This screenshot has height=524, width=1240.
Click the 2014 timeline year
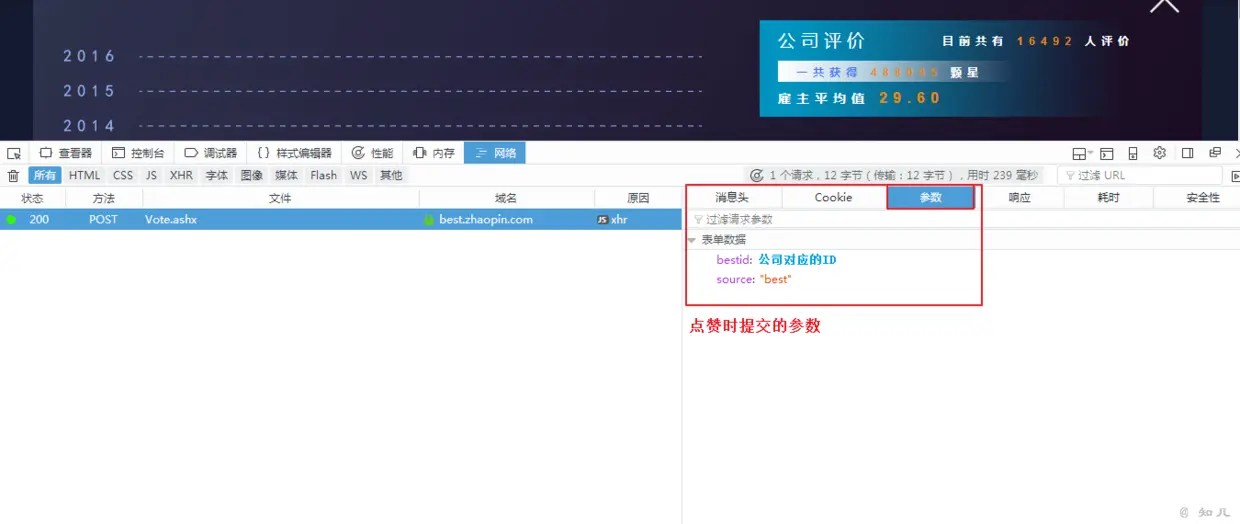pos(90,126)
